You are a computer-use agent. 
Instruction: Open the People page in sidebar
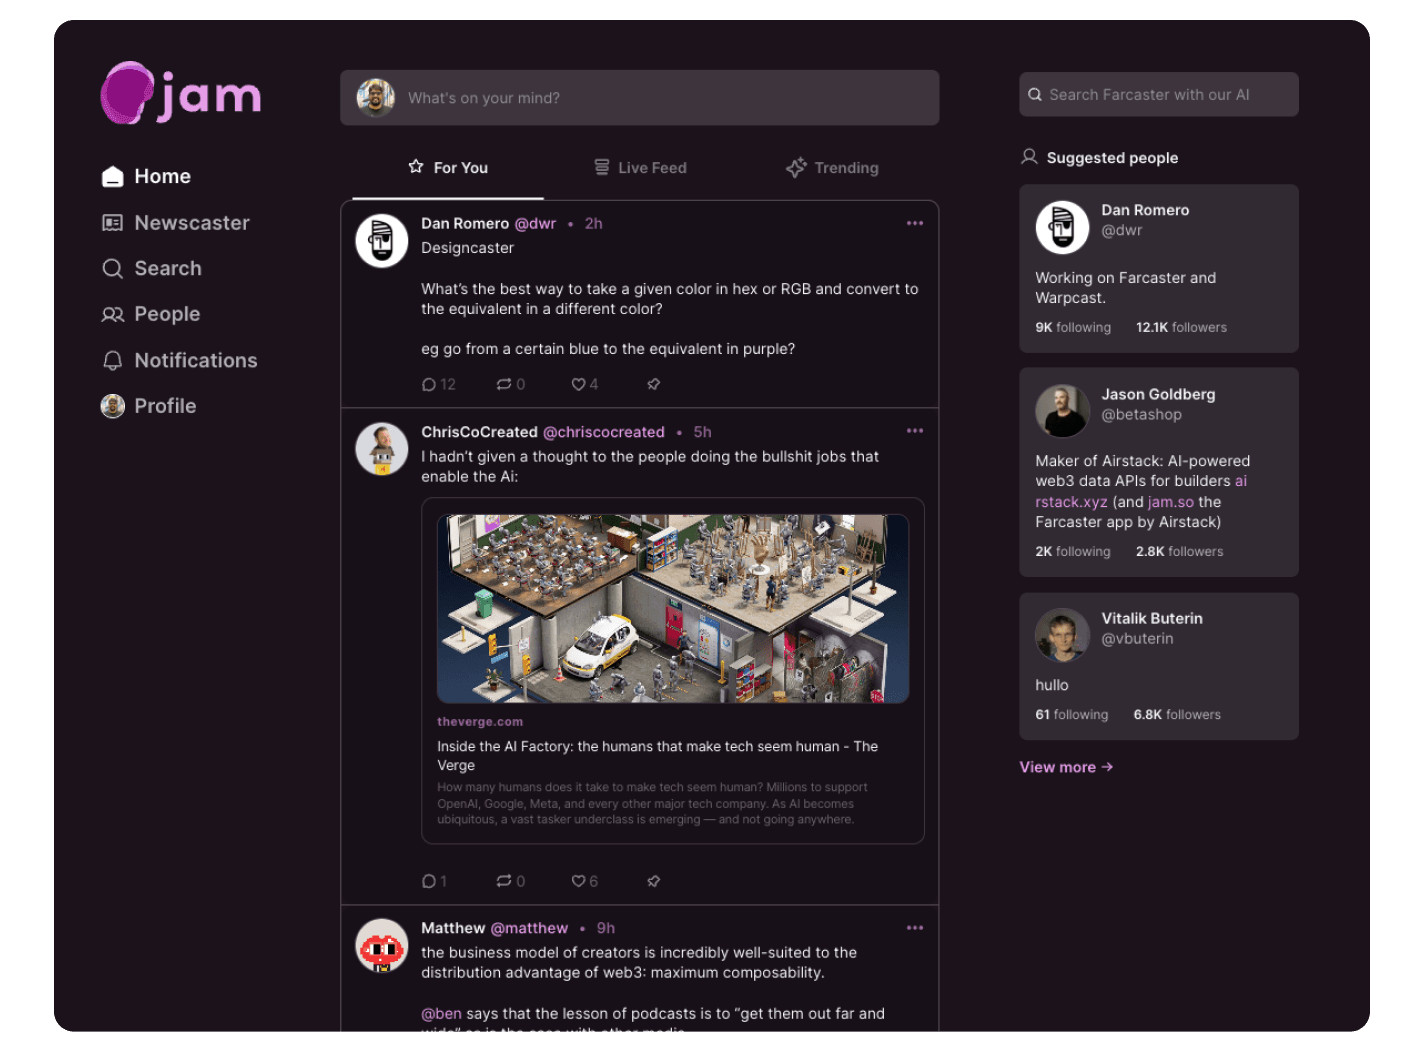coord(151,314)
